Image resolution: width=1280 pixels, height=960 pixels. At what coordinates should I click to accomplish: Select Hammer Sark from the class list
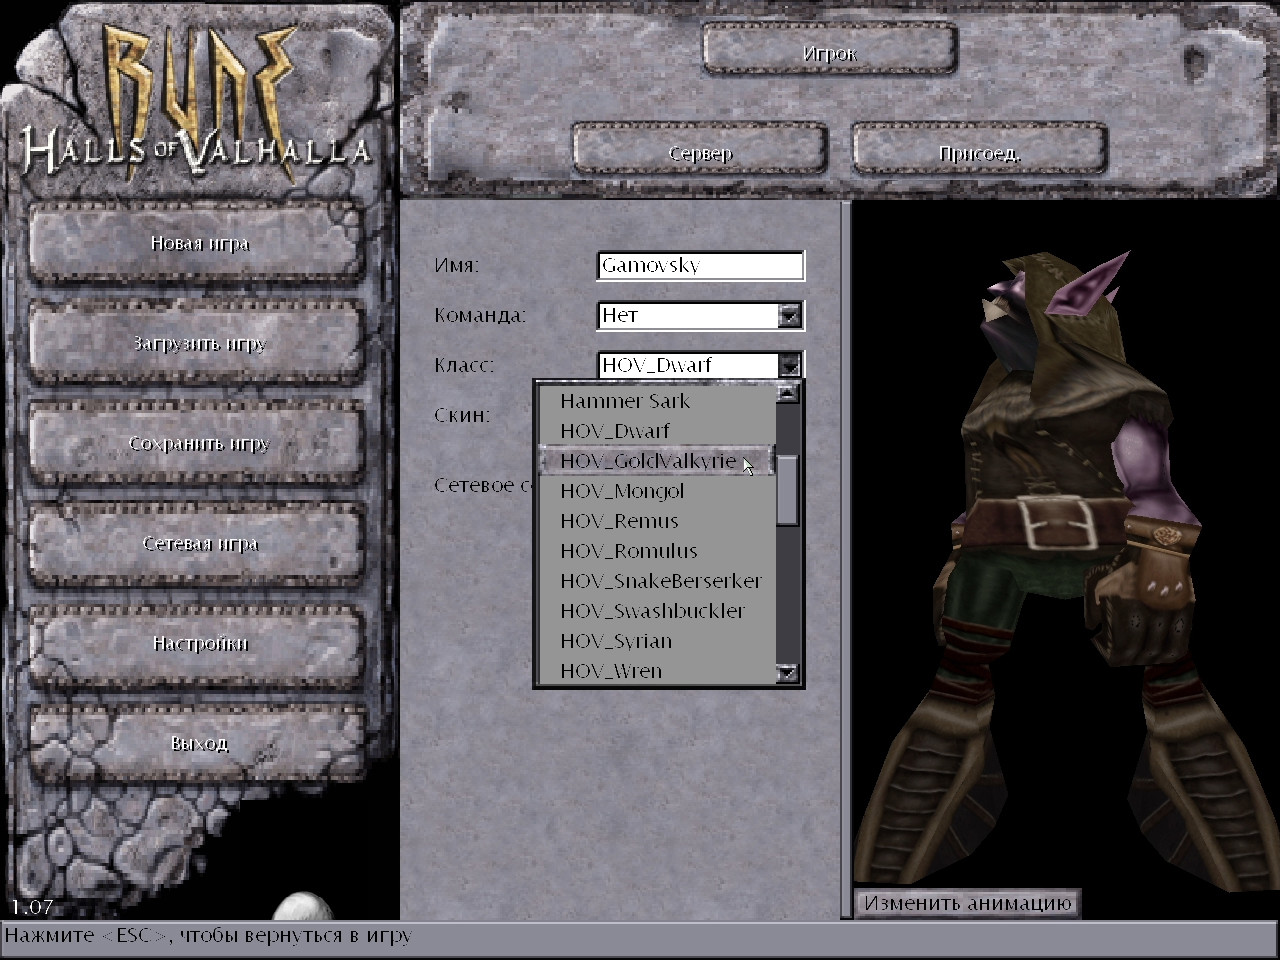pyautogui.click(x=657, y=401)
